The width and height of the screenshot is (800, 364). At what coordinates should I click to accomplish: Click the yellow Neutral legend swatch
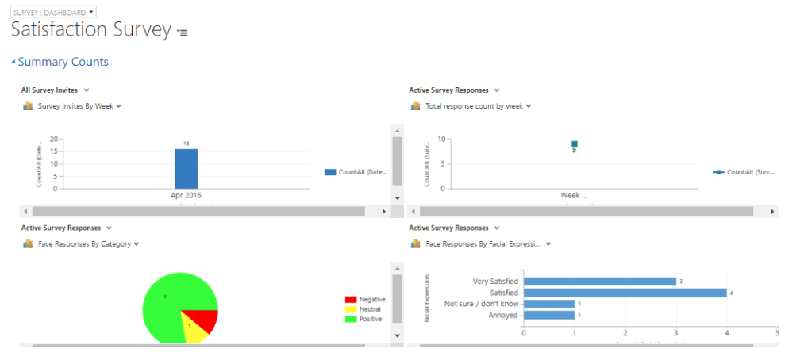pyautogui.click(x=351, y=309)
